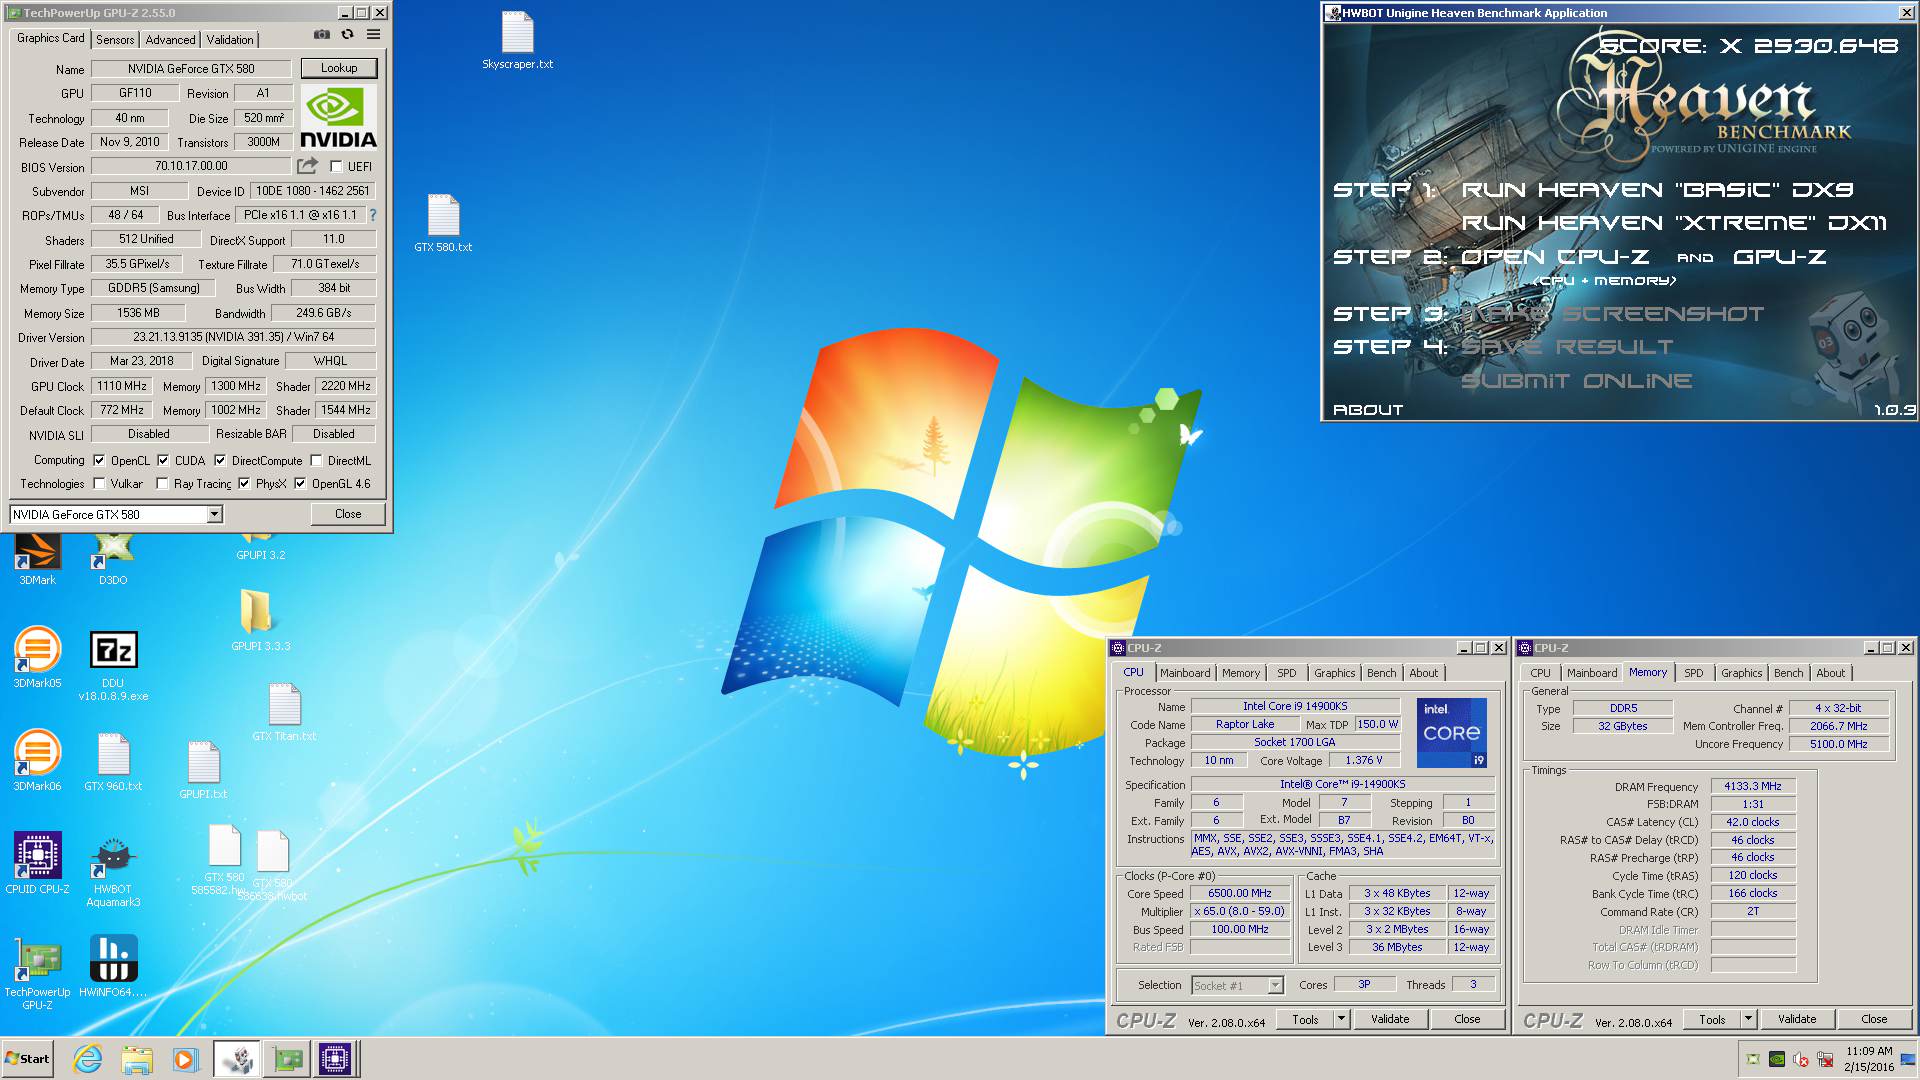Click muted volume icon in system tray
The width and height of the screenshot is (1920, 1080).
(x=1801, y=1059)
